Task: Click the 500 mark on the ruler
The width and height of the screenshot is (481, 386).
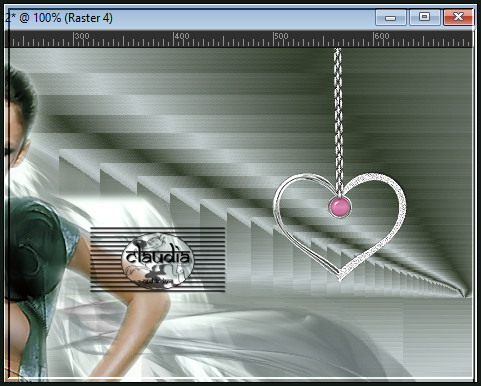Action: (x=281, y=36)
